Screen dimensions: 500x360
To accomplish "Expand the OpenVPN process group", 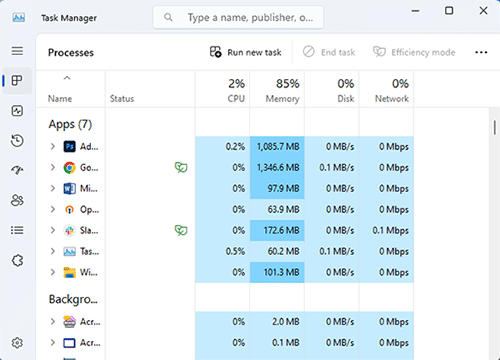I will click(53, 209).
